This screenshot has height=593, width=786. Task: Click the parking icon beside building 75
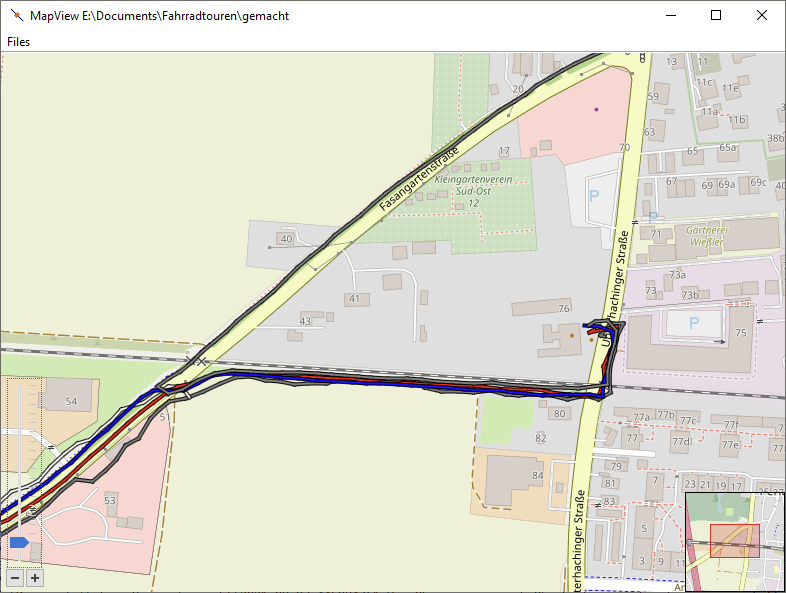pyautogui.click(x=696, y=324)
